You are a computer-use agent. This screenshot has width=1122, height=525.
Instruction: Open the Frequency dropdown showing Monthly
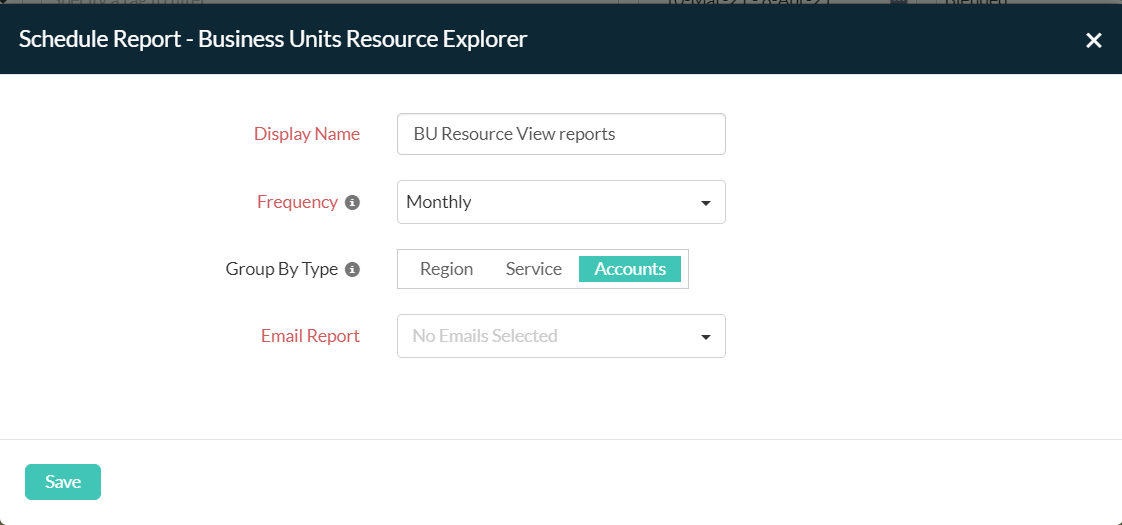[x=561, y=202]
